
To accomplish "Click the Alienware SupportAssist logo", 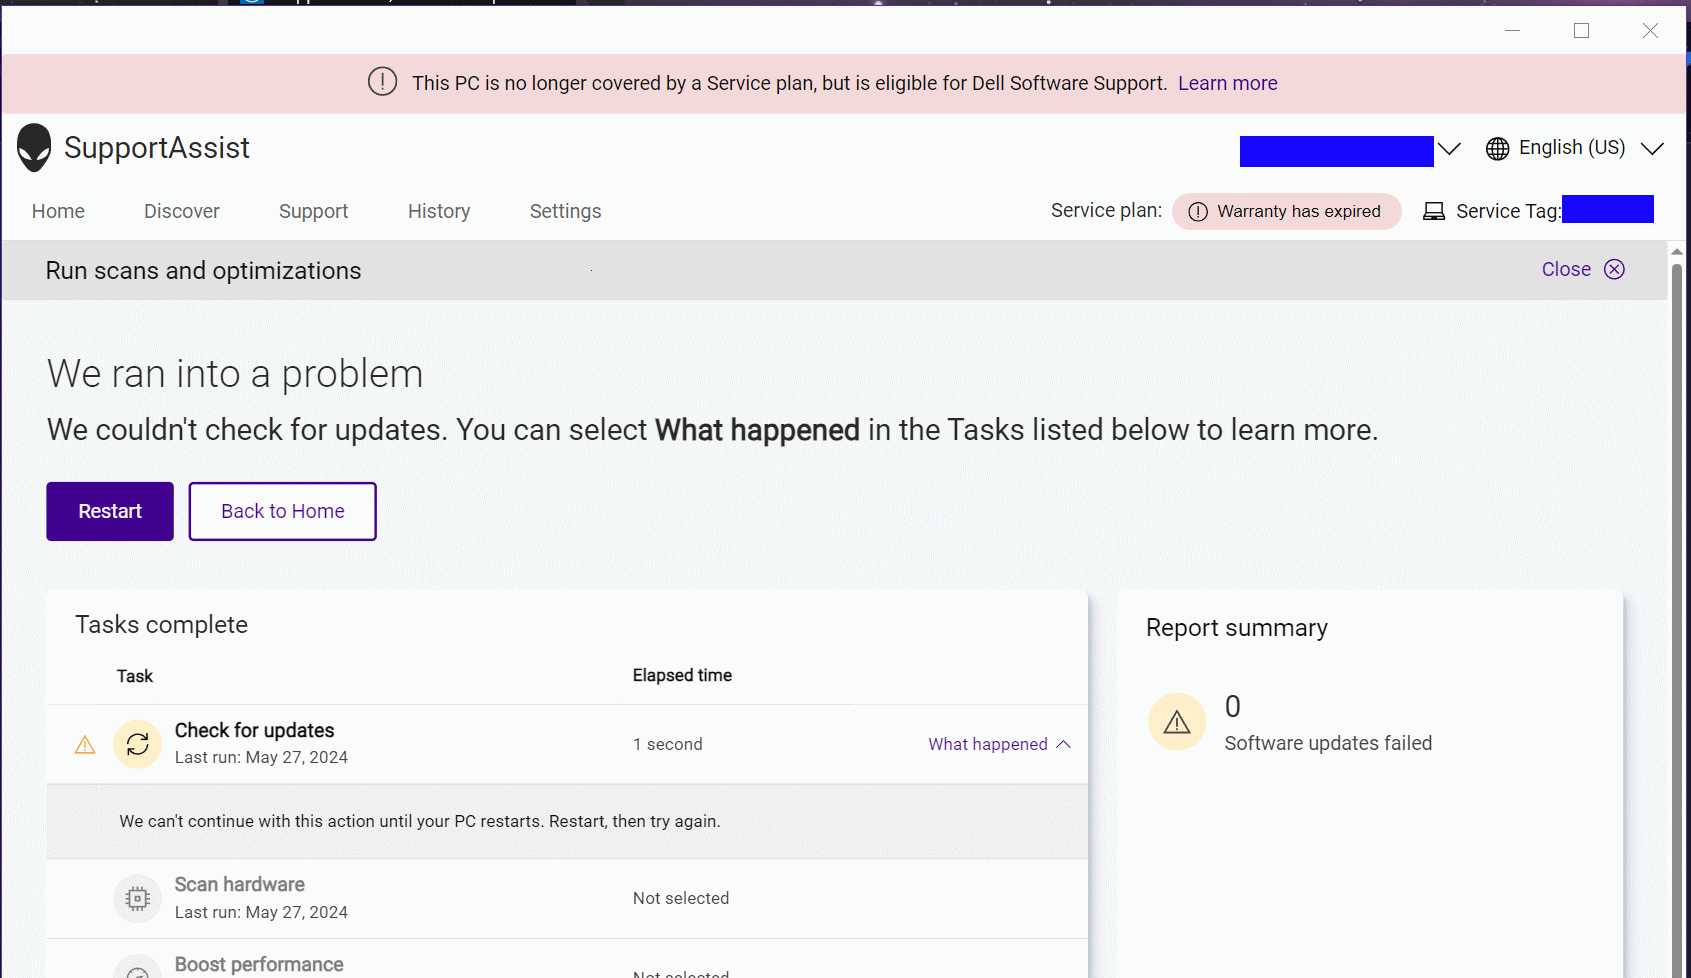I will click(x=34, y=147).
